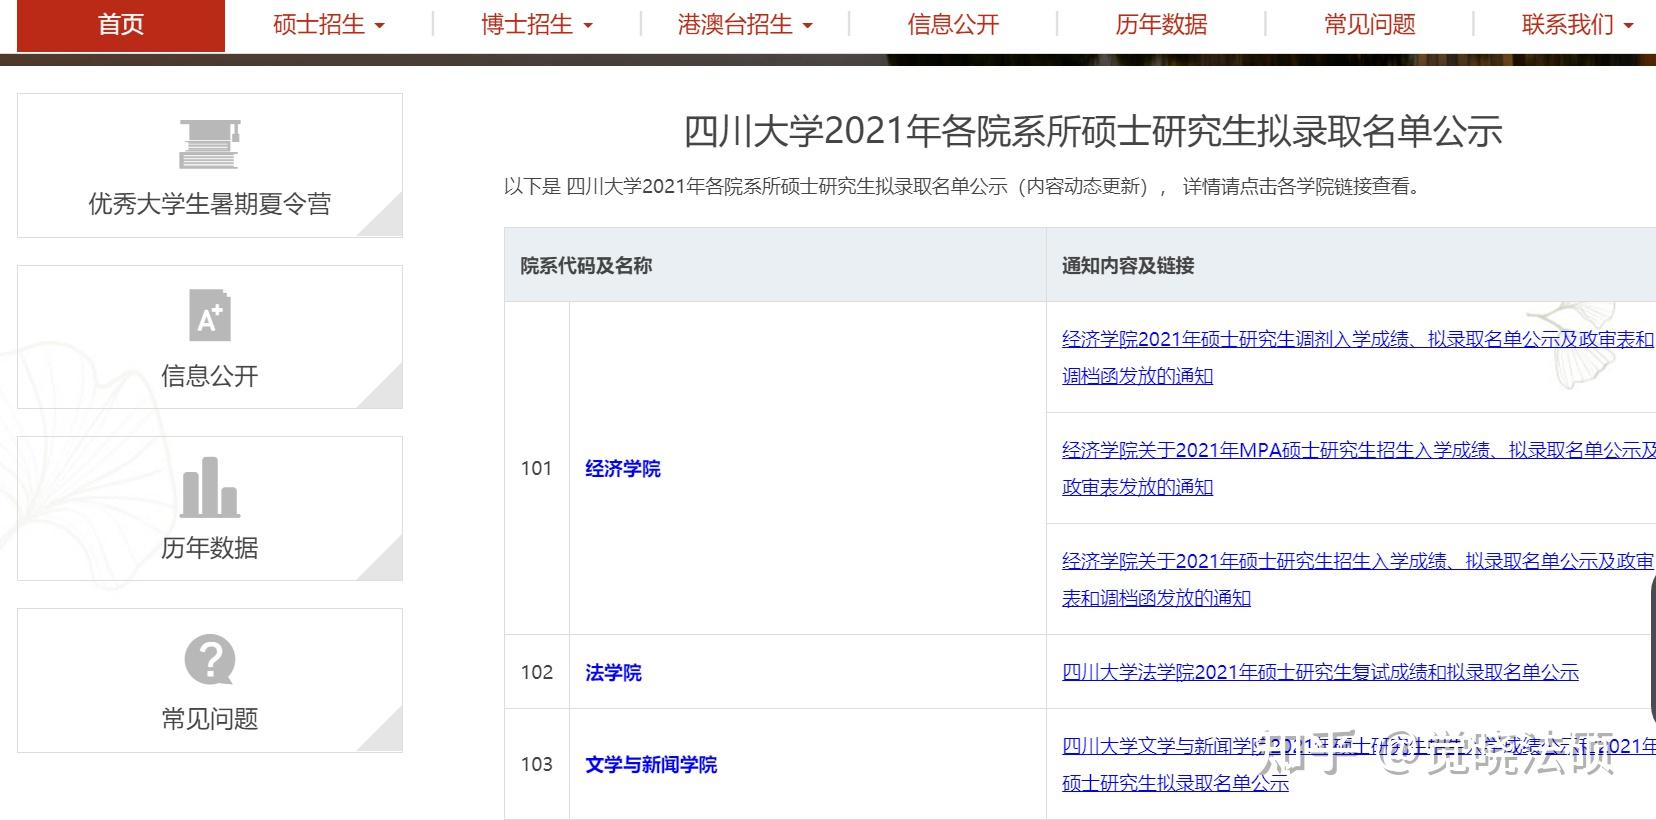
Task: Open the 博士招生 menu
Action: pos(537,25)
